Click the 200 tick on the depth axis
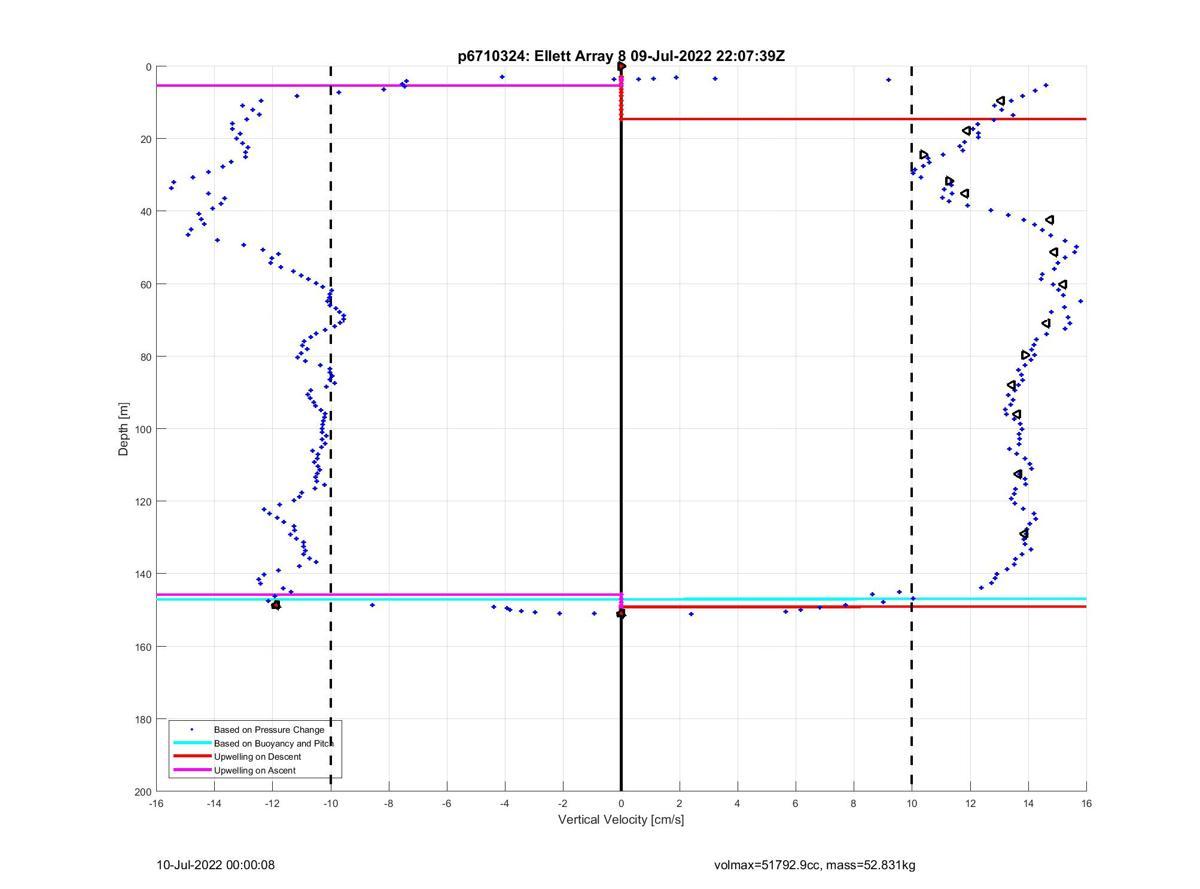Screen dimensions: 1200x889 point(142,792)
